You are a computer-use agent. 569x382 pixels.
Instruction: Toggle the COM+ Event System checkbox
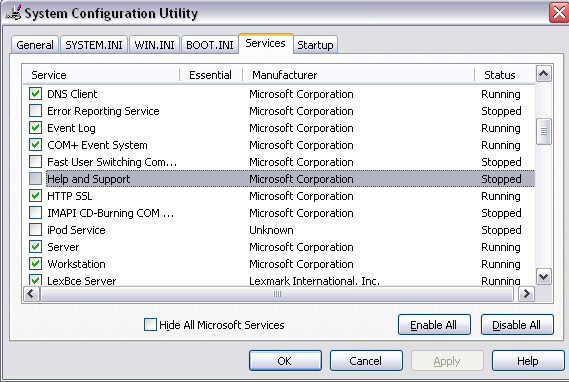(x=35, y=145)
